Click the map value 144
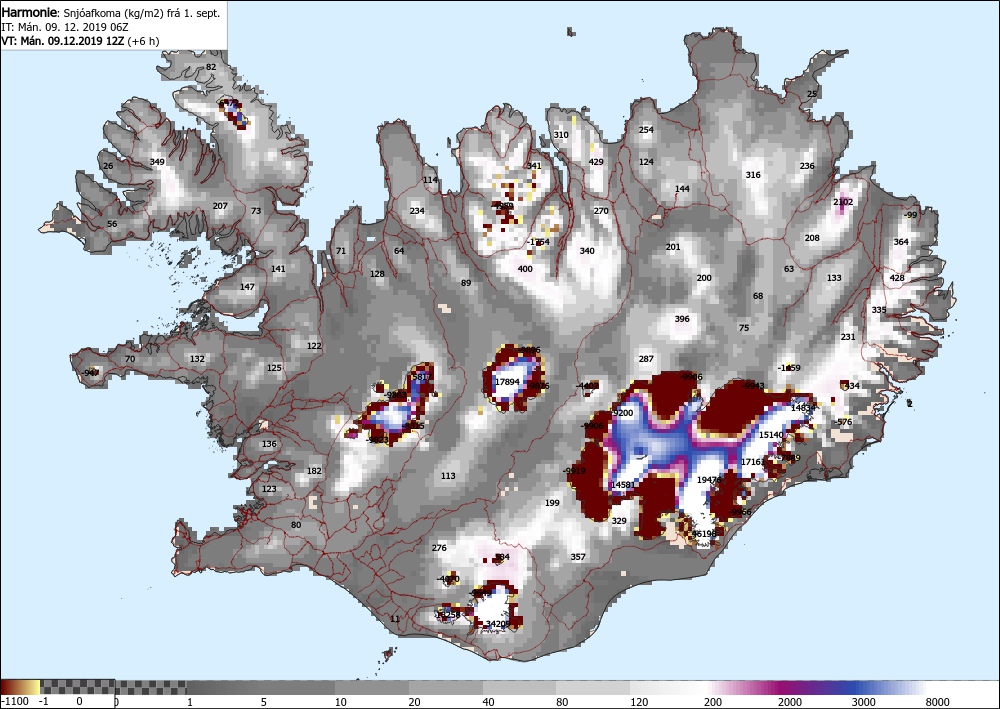Image resolution: width=1000 pixels, height=709 pixels. 682,189
